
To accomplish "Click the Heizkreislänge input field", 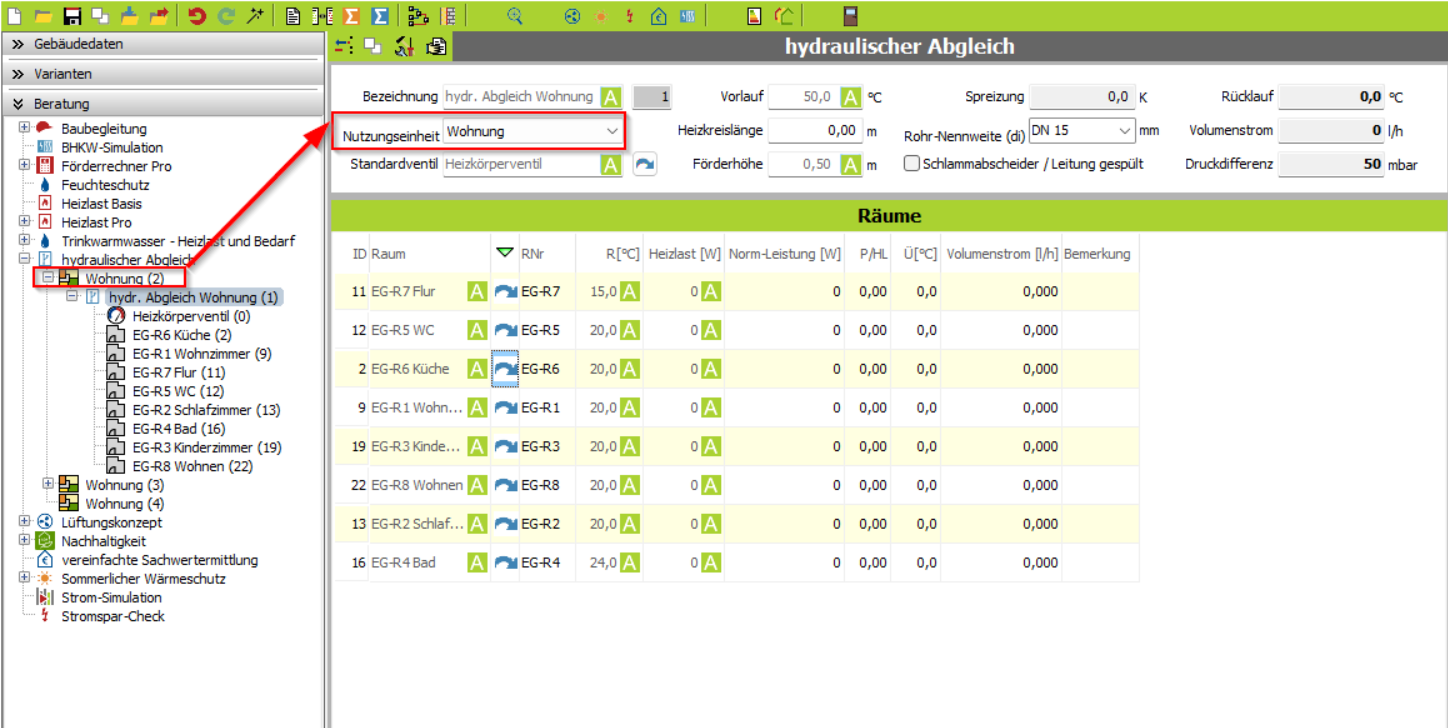I will point(814,131).
